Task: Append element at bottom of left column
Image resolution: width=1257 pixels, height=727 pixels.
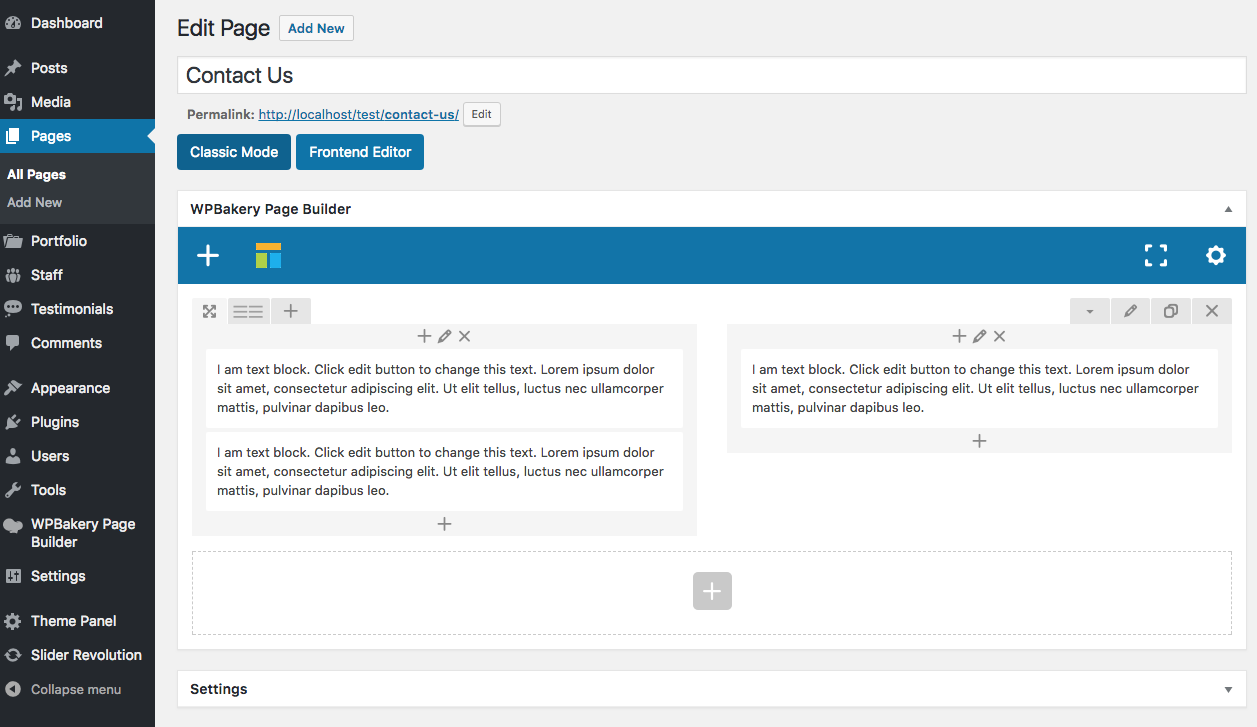Action: point(445,524)
